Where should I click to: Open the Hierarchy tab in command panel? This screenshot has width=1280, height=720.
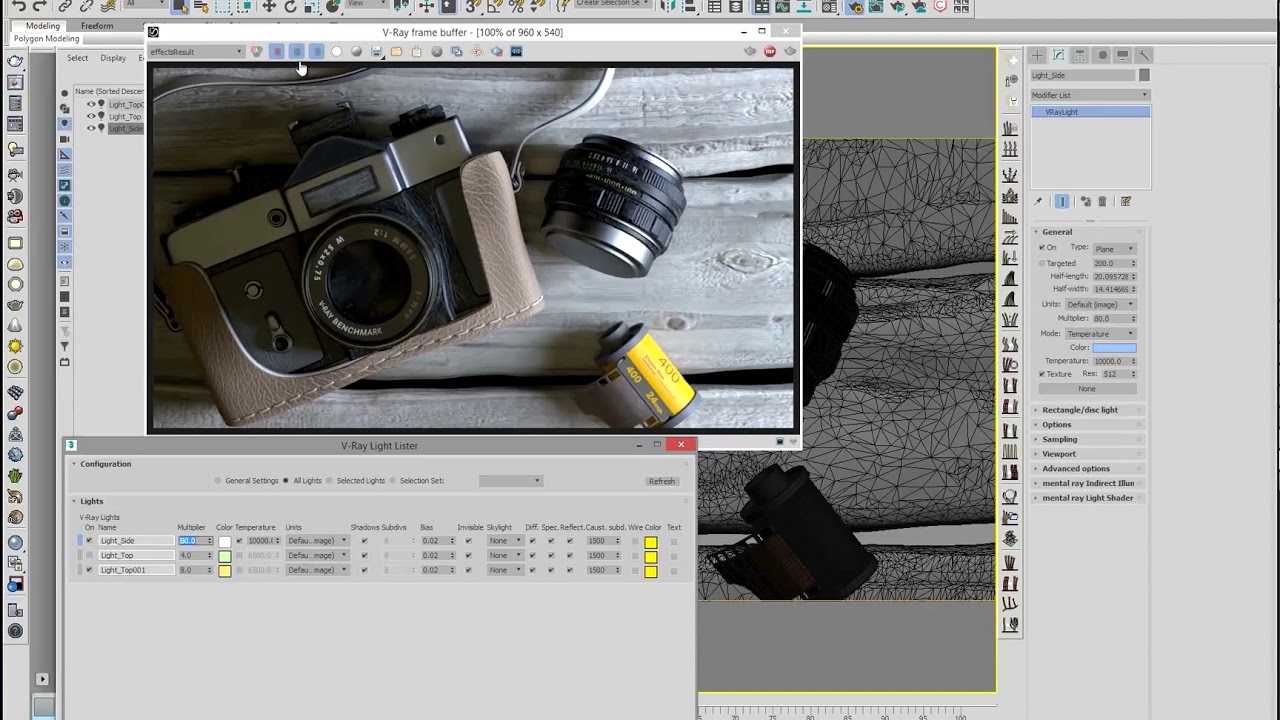coord(1080,55)
